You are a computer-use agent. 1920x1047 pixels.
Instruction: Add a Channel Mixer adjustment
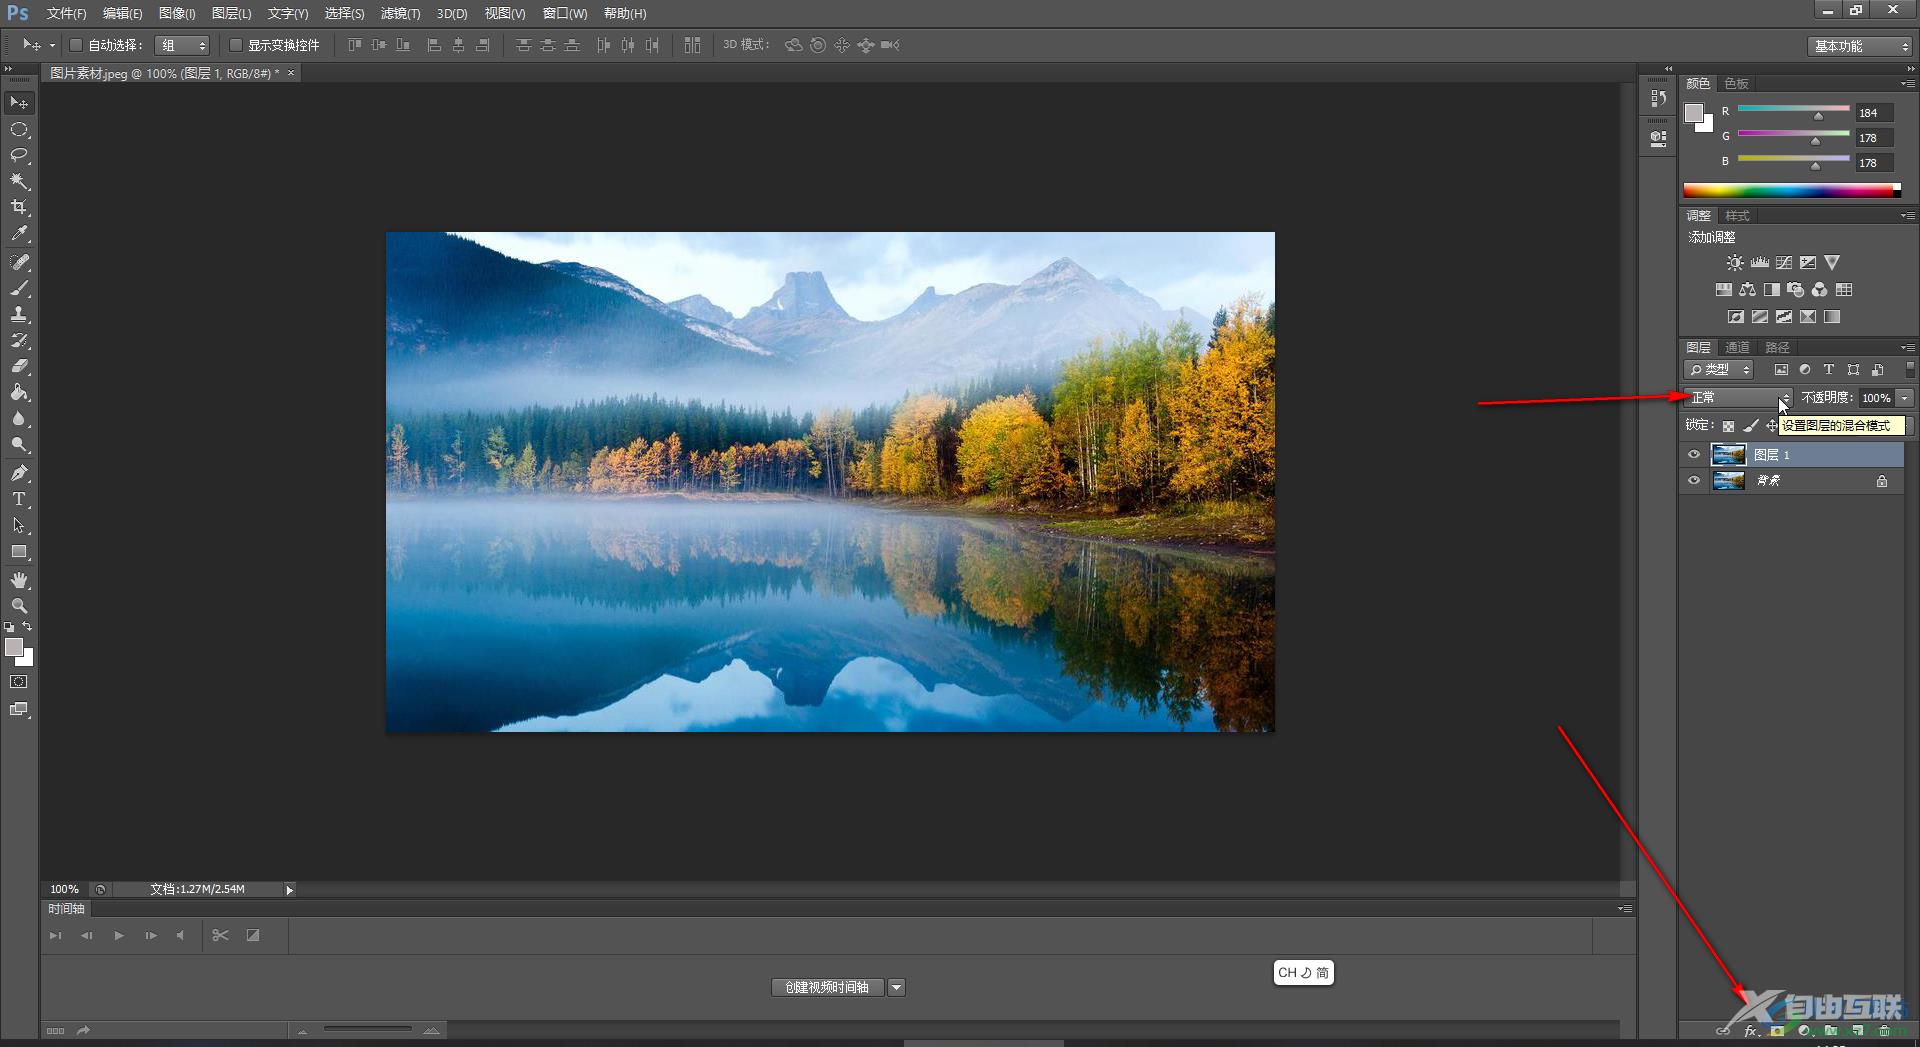[x=1819, y=290]
